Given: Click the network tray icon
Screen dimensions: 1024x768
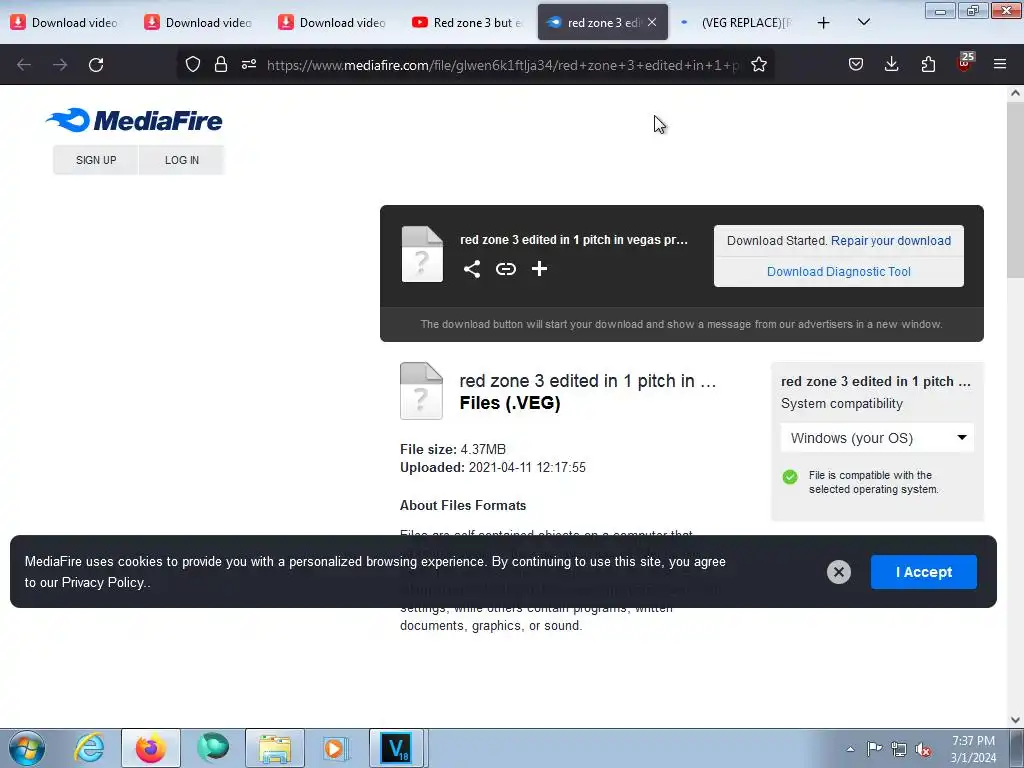Looking at the screenshot, I should (899, 749).
